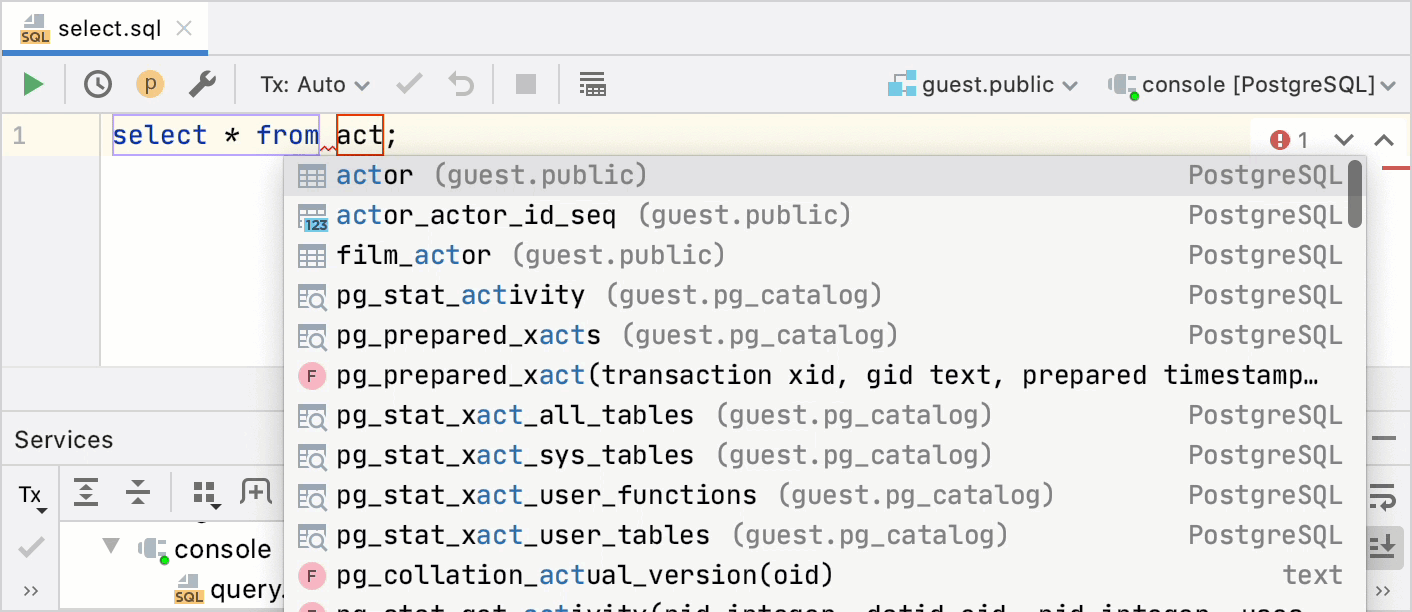Open console settings via the wrench icon

204,84
